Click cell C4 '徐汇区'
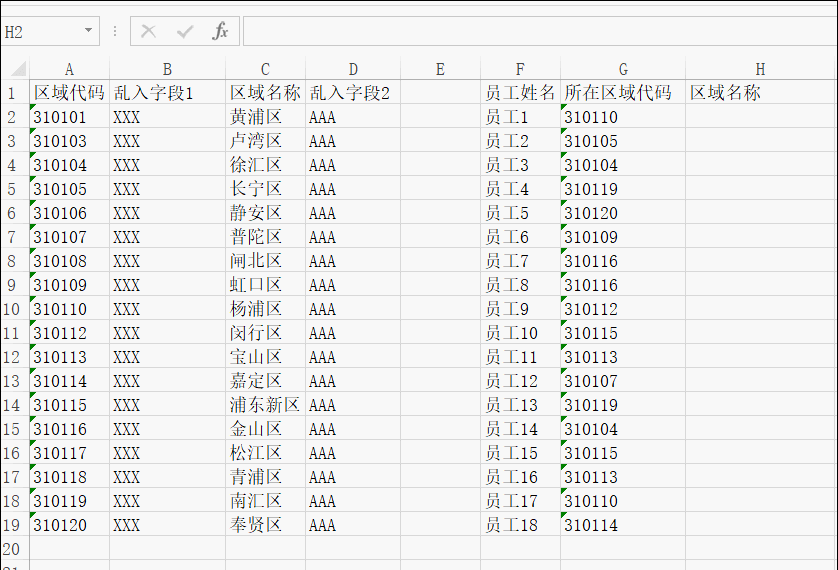 [x=266, y=165]
